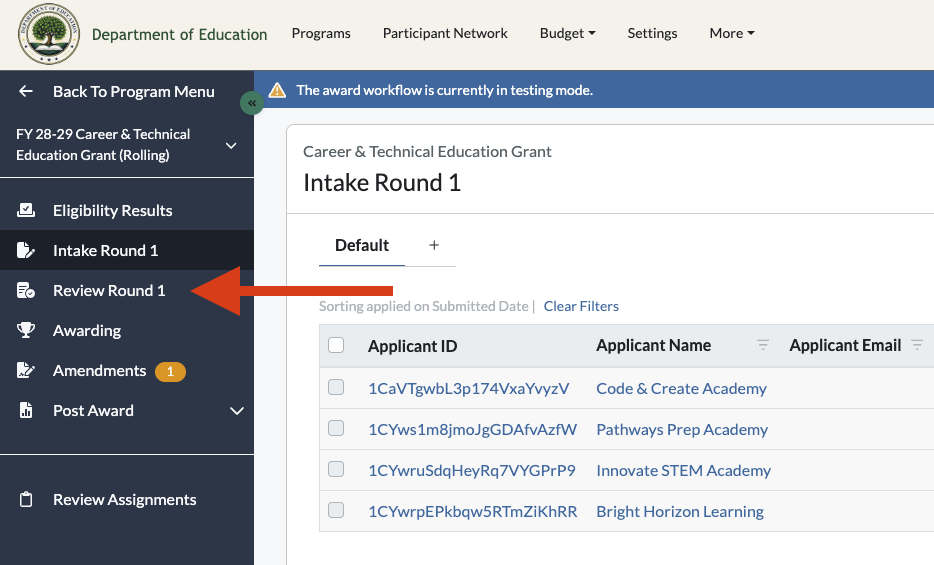
Task: Click the Amendments edit icon
Action: click(26, 370)
